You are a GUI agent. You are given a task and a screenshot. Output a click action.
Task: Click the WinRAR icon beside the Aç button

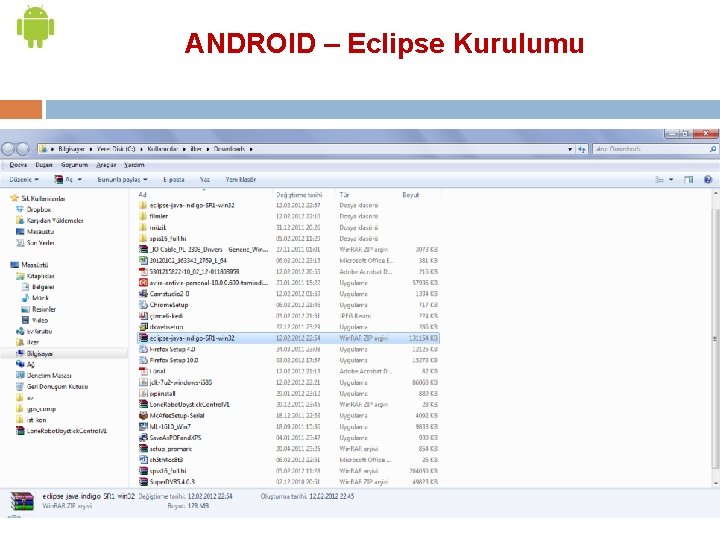point(58,180)
